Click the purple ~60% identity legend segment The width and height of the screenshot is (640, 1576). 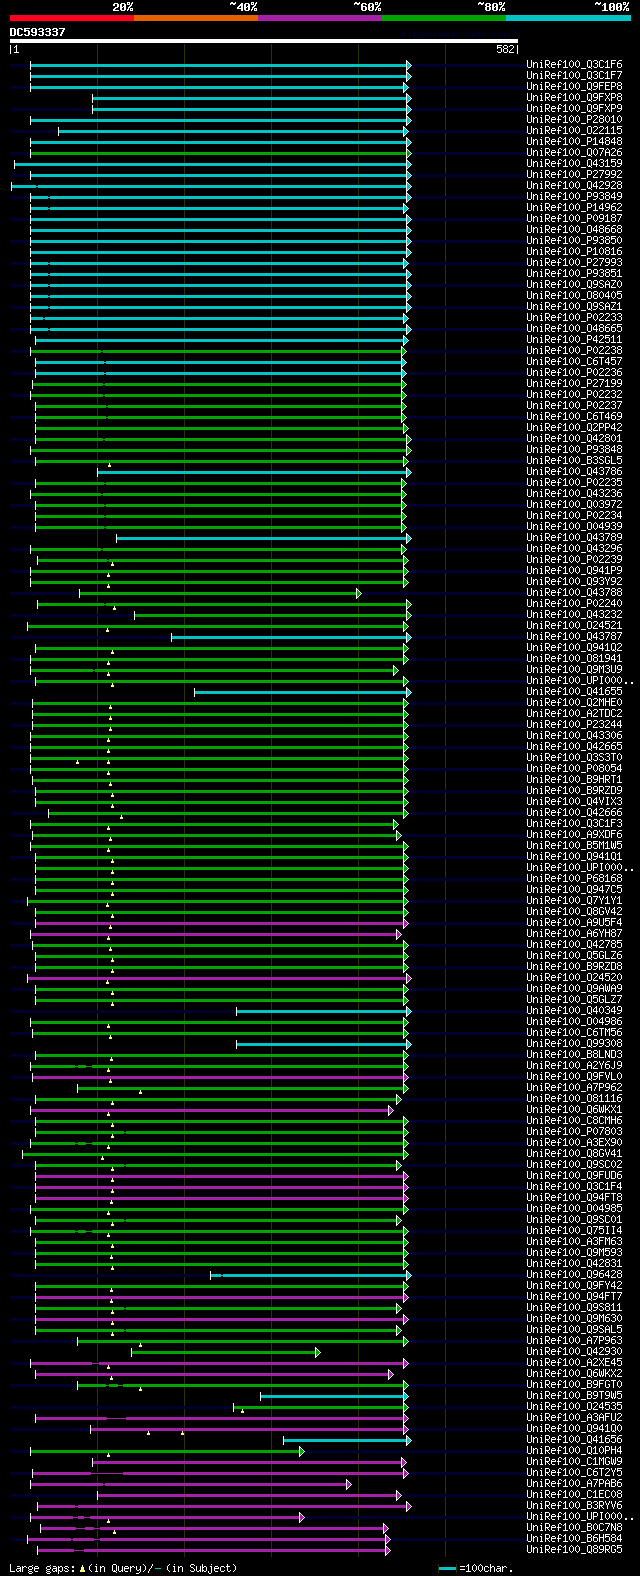[320, 18]
